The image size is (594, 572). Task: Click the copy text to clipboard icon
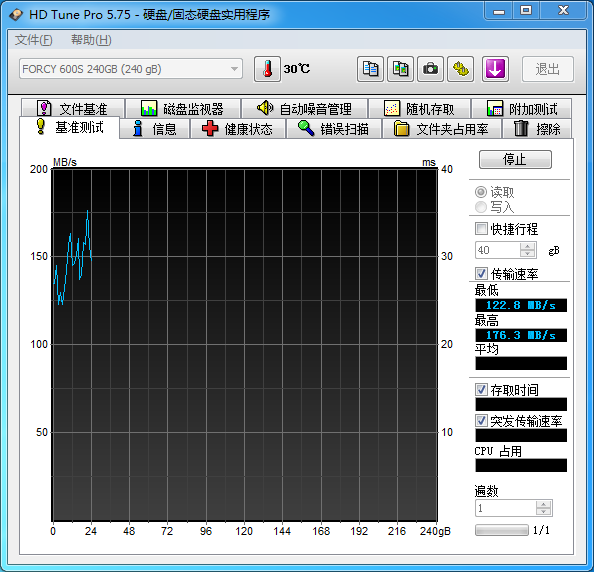coord(370,69)
